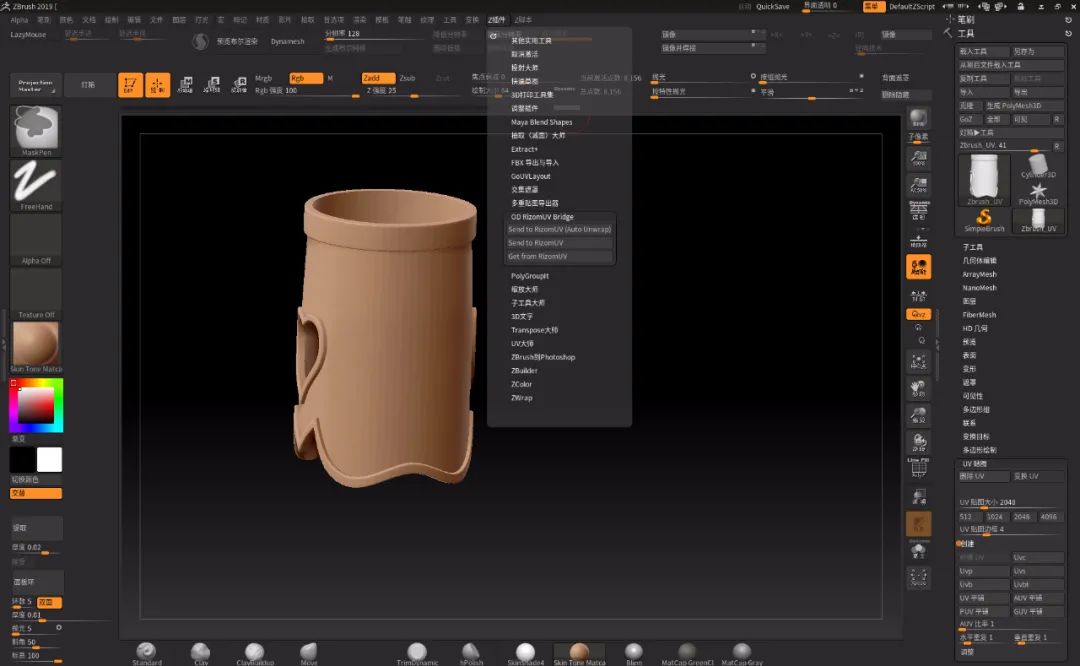Select the Clay brush at bottom shelf
The image size is (1080, 666).
(x=200, y=653)
